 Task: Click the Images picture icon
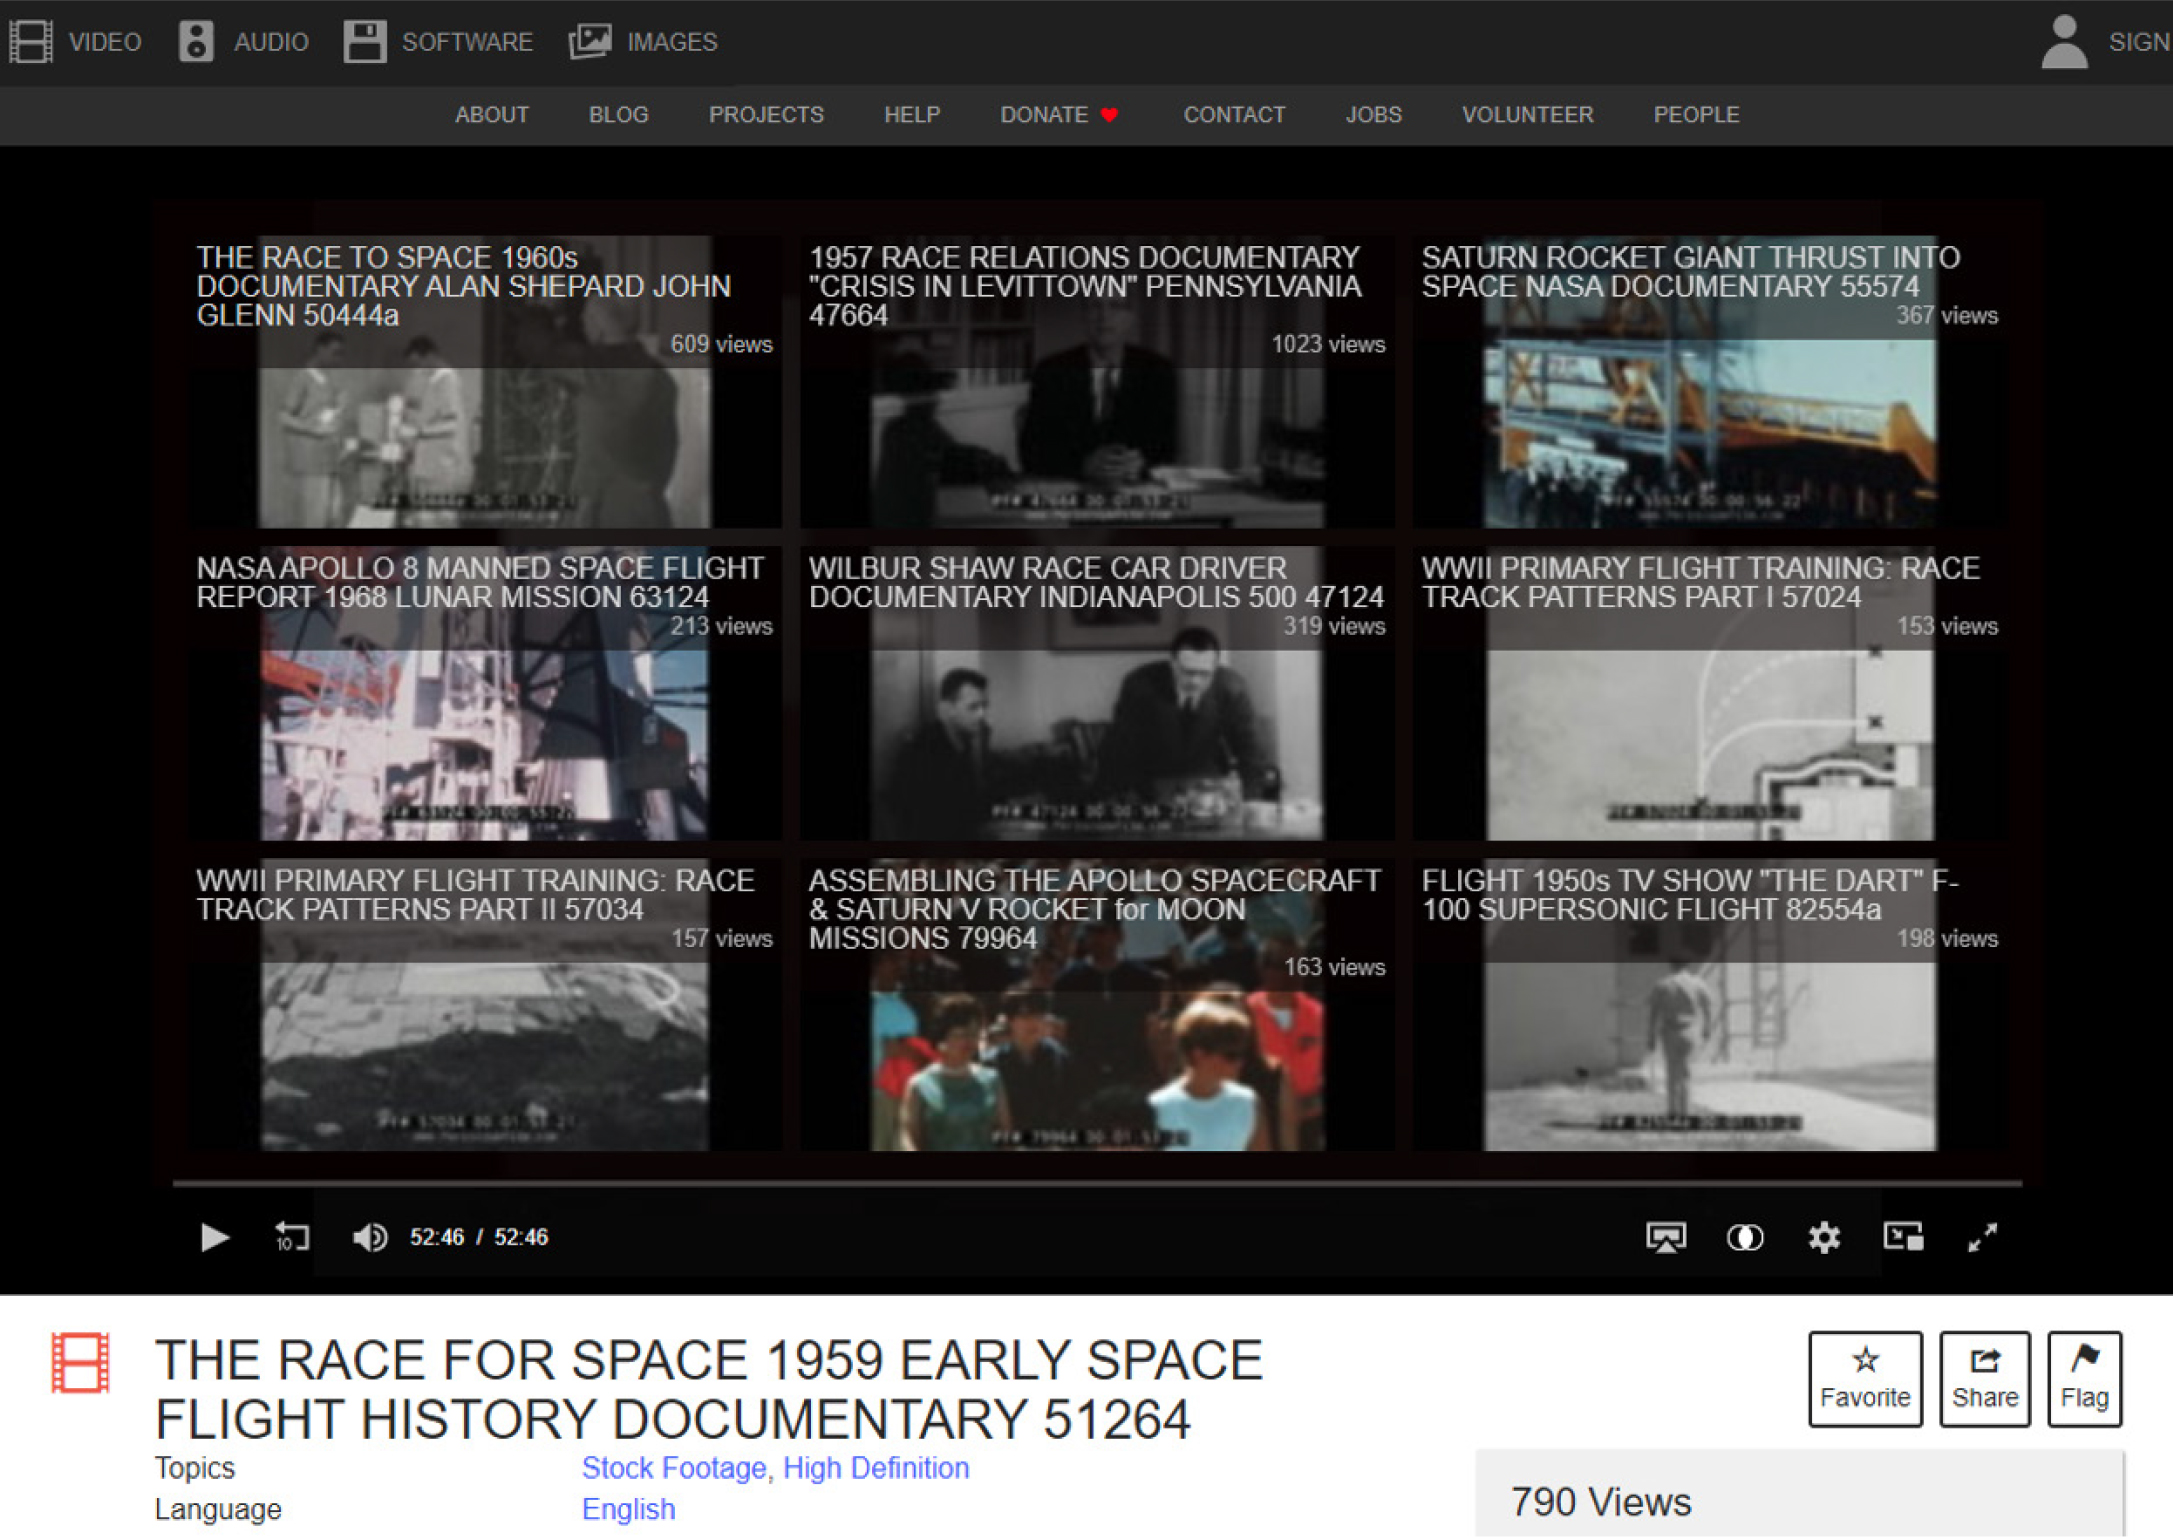(x=590, y=42)
